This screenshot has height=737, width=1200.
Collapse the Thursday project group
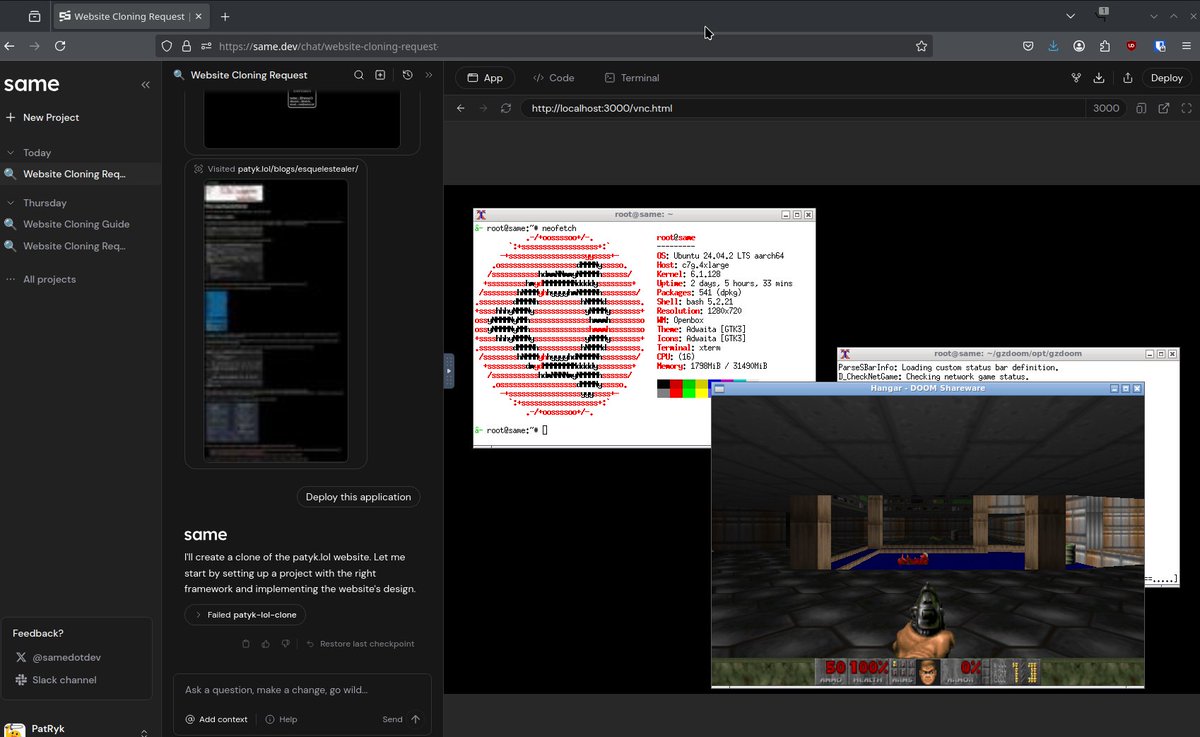pos(36,203)
